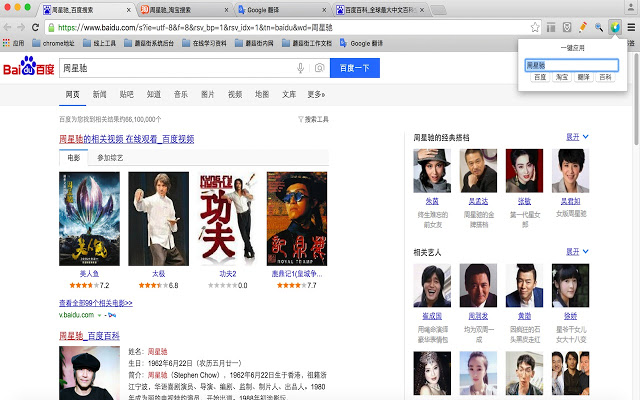Click the columns extension icon beside star
This screenshot has height=400, width=640.
click(551, 27)
